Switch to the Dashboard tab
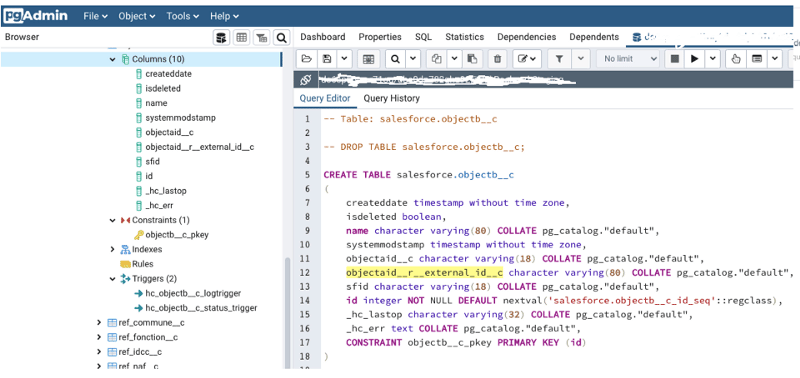This screenshot has width=800, height=378. click(x=322, y=37)
